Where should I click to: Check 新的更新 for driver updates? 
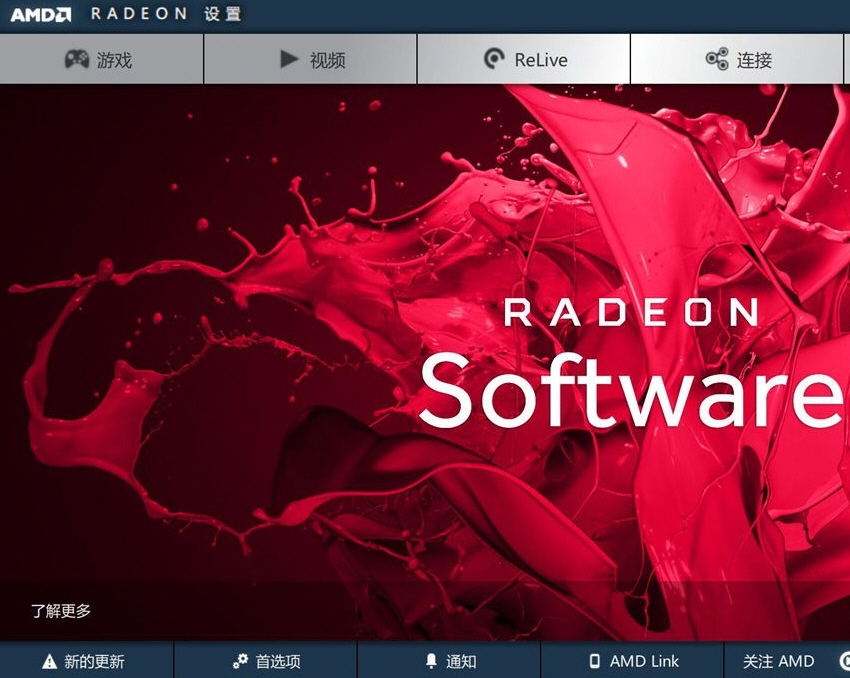87,661
